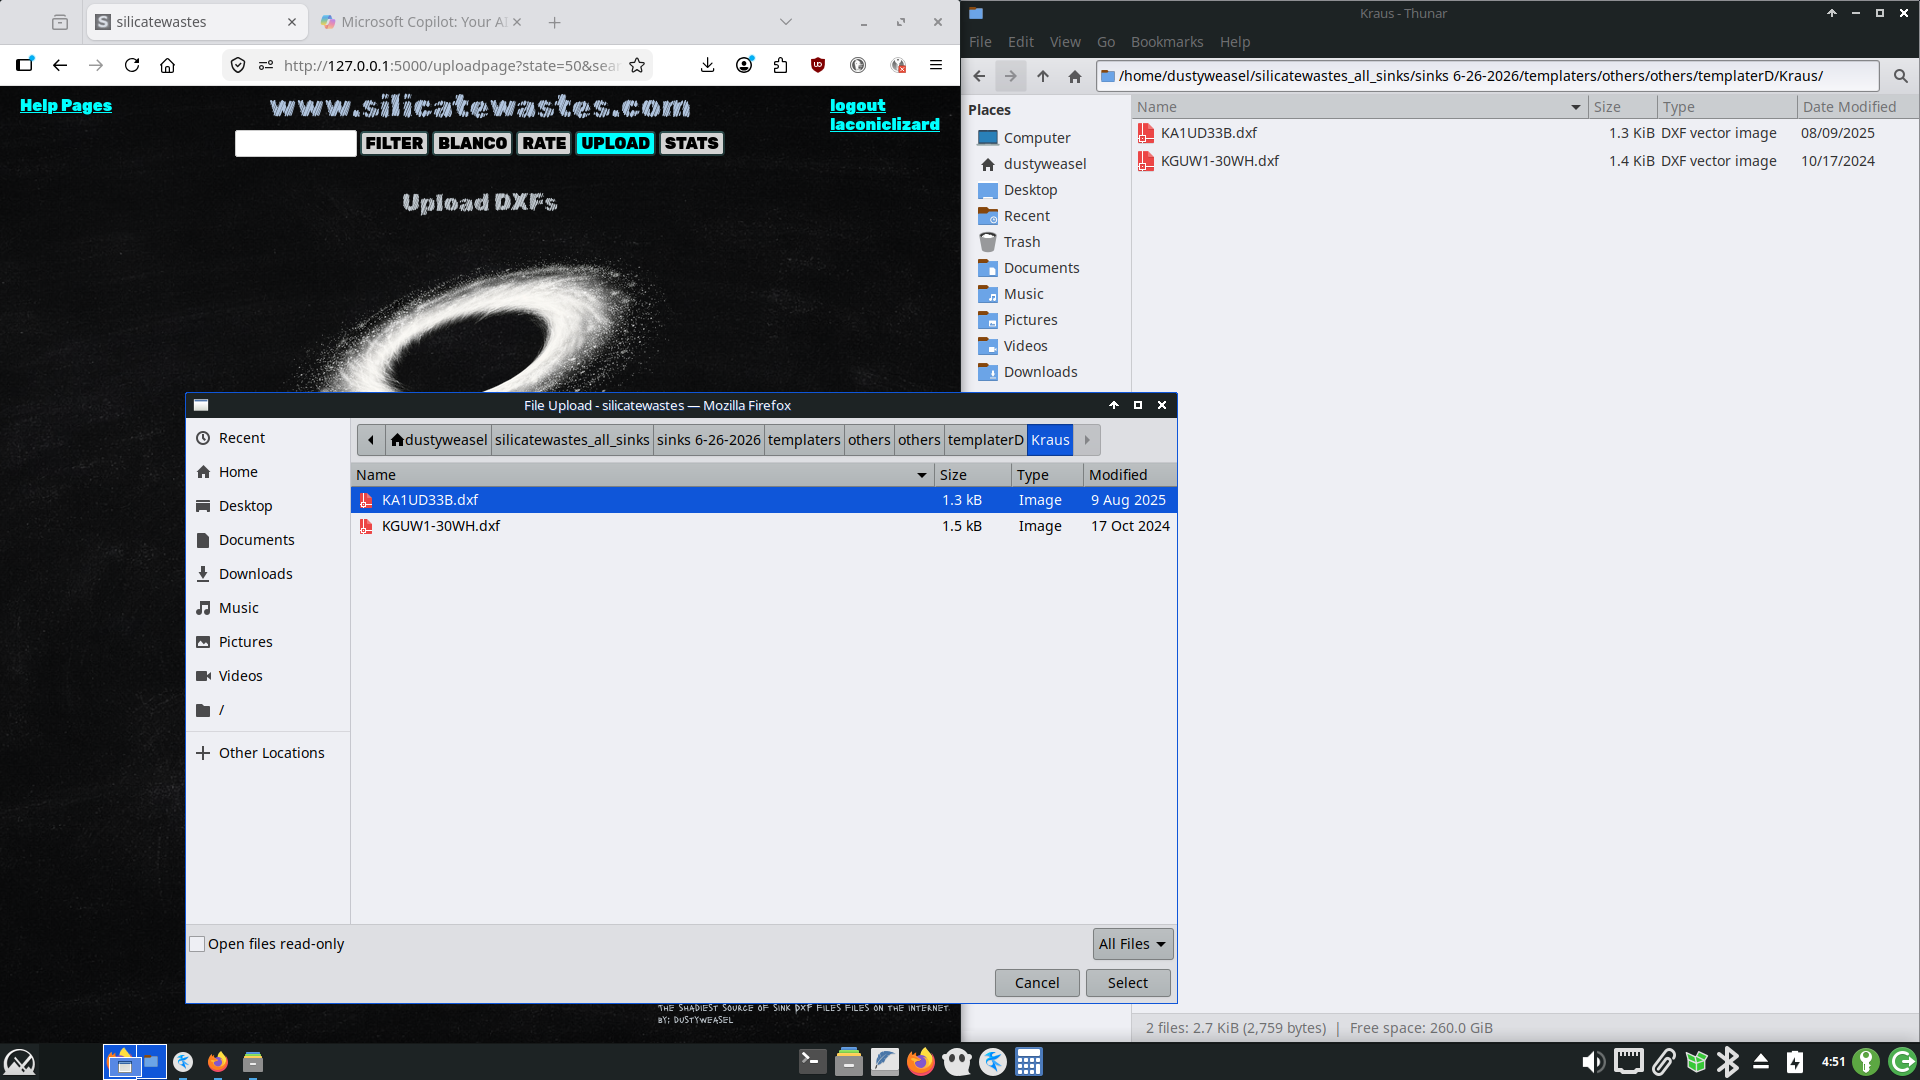Open Other Locations in file dialog
1920x1080 pixels.
pyautogui.click(x=271, y=753)
